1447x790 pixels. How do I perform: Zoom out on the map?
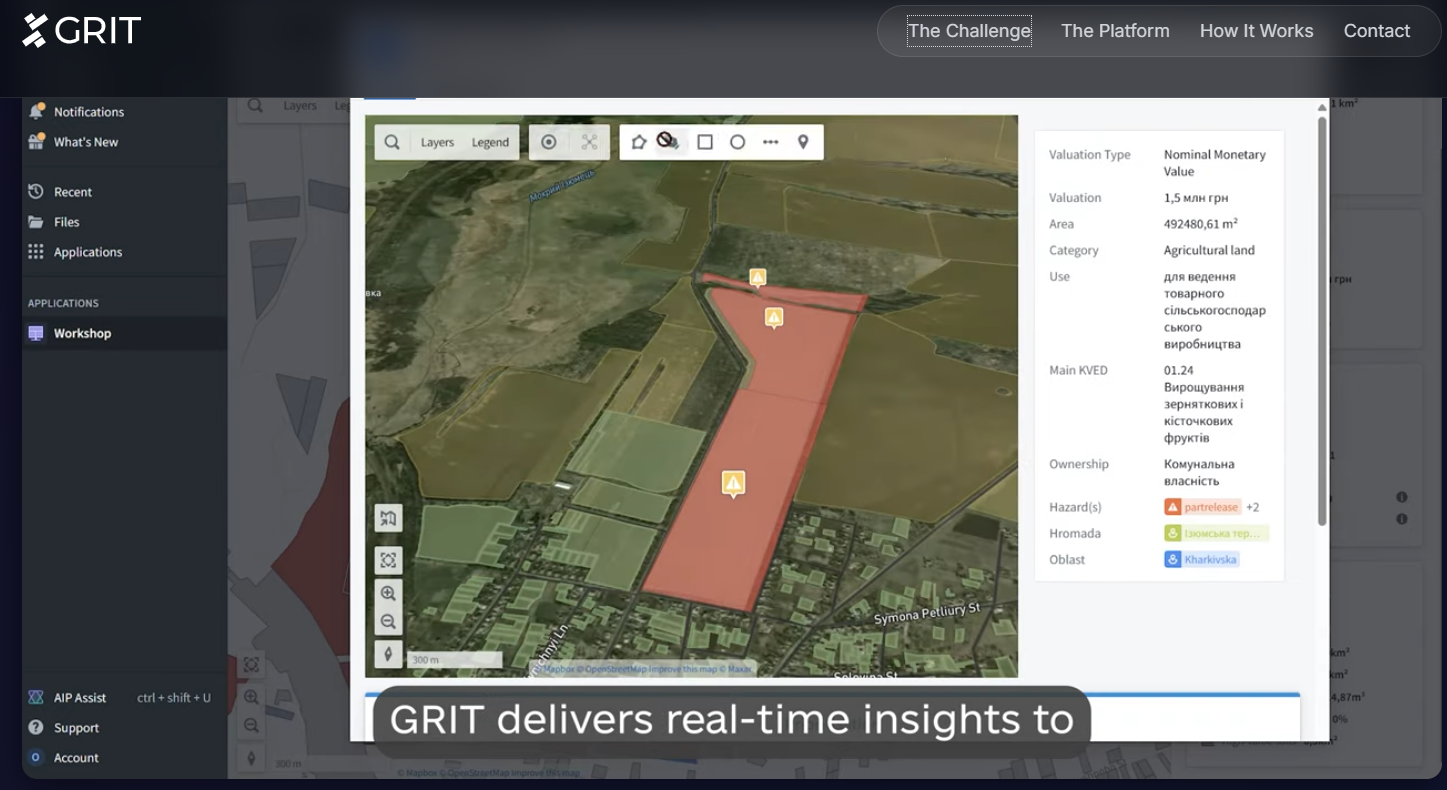(388, 622)
